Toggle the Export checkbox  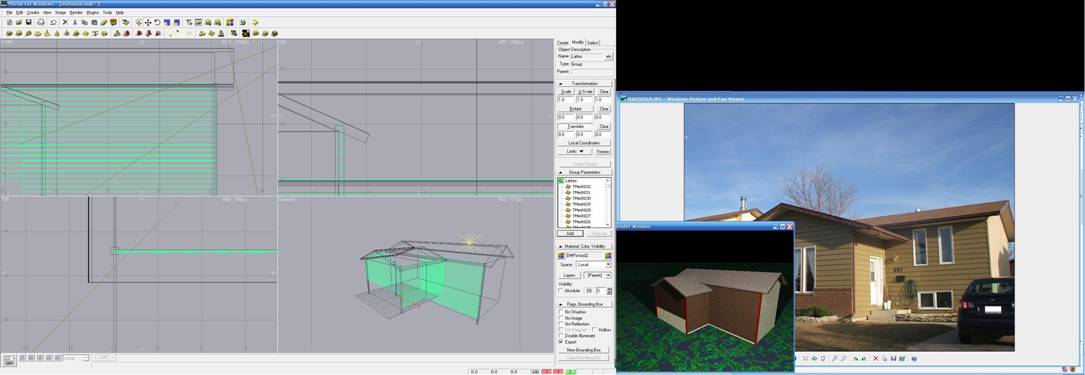tap(560, 342)
